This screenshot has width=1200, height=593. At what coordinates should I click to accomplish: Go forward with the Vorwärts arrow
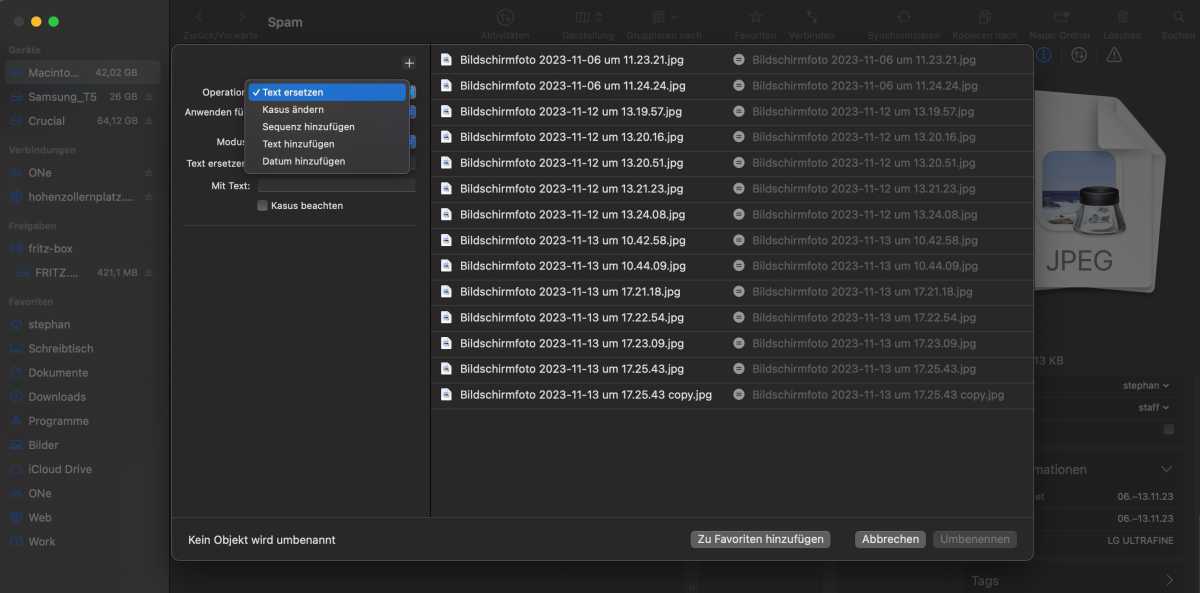click(242, 17)
